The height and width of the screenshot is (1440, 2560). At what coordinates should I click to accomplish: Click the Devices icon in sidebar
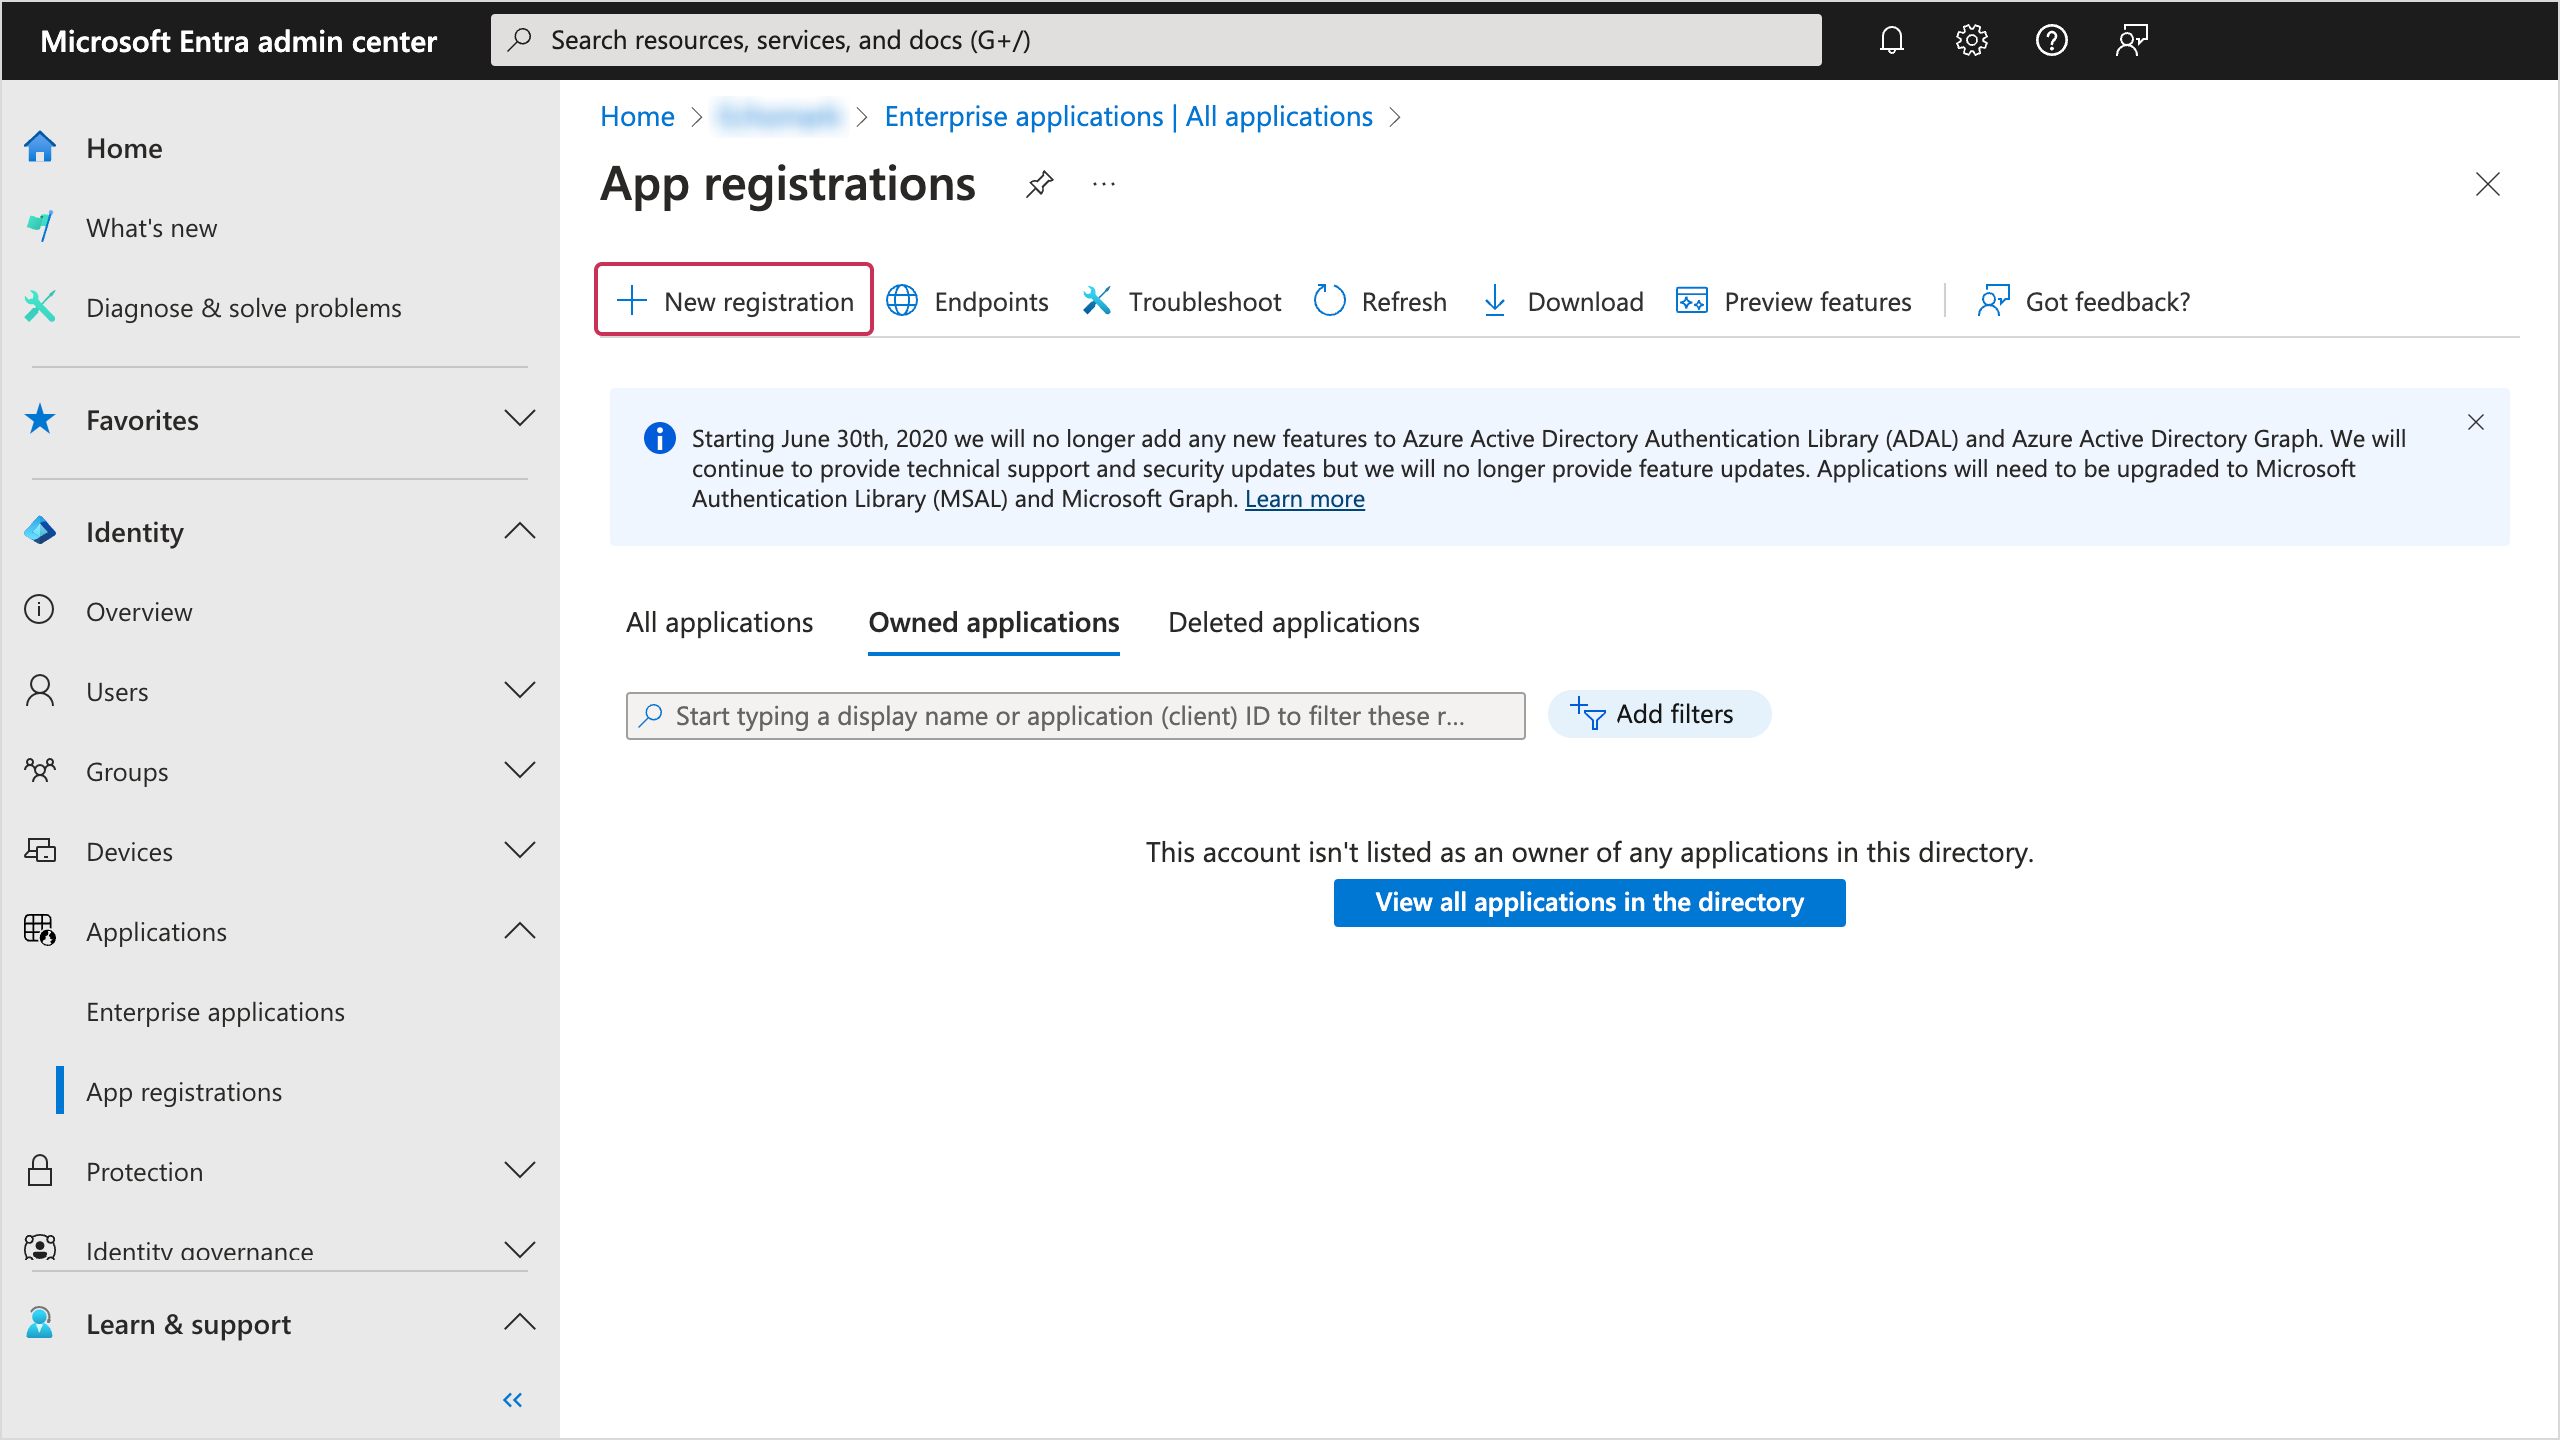40,850
